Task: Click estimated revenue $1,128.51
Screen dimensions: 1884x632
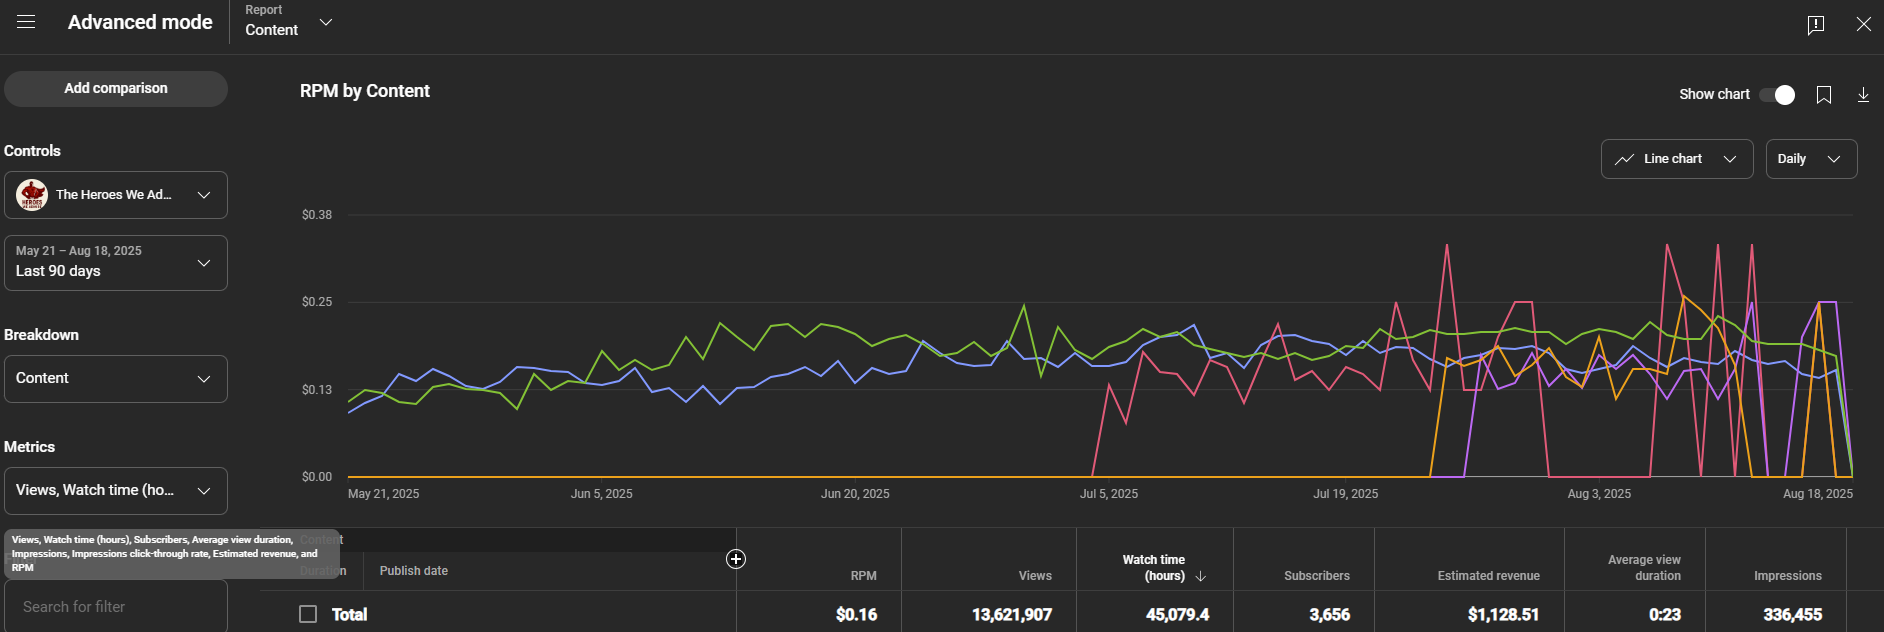Action: (1503, 614)
